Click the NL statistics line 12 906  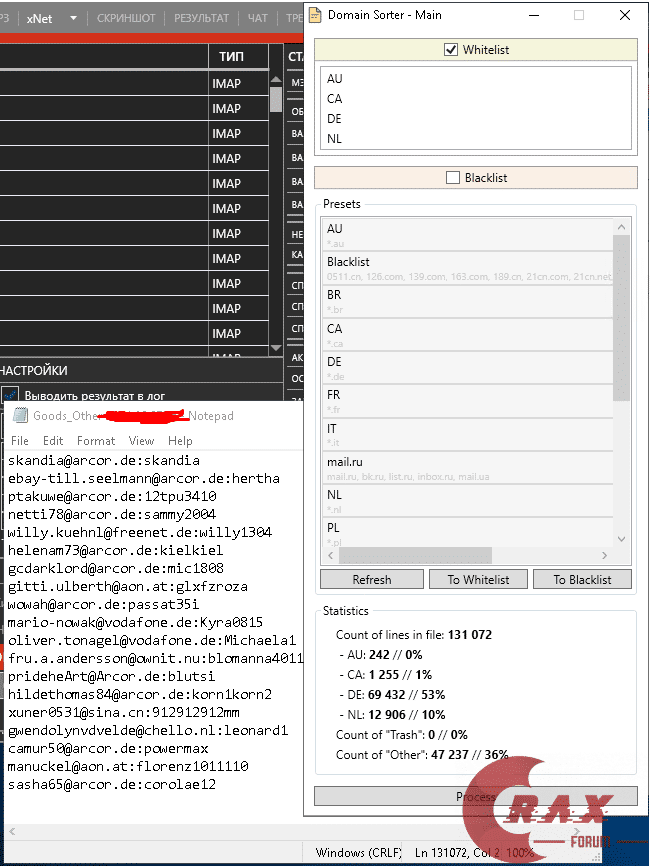(392, 715)
